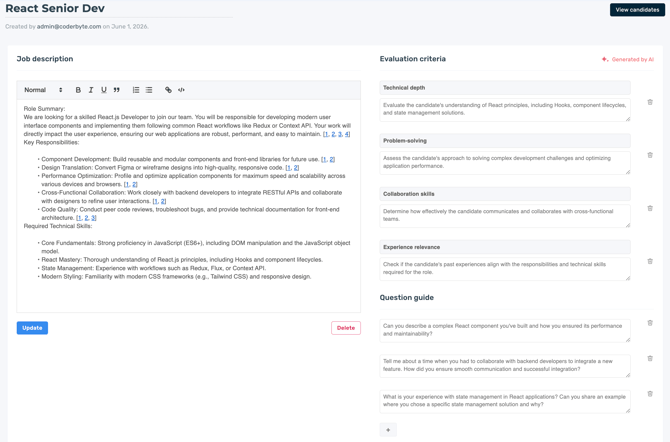Image resolution: width=670 pixels, height=442 pixels.
Task: Delete the Technical depth criterion
Action: pos(650,102)
